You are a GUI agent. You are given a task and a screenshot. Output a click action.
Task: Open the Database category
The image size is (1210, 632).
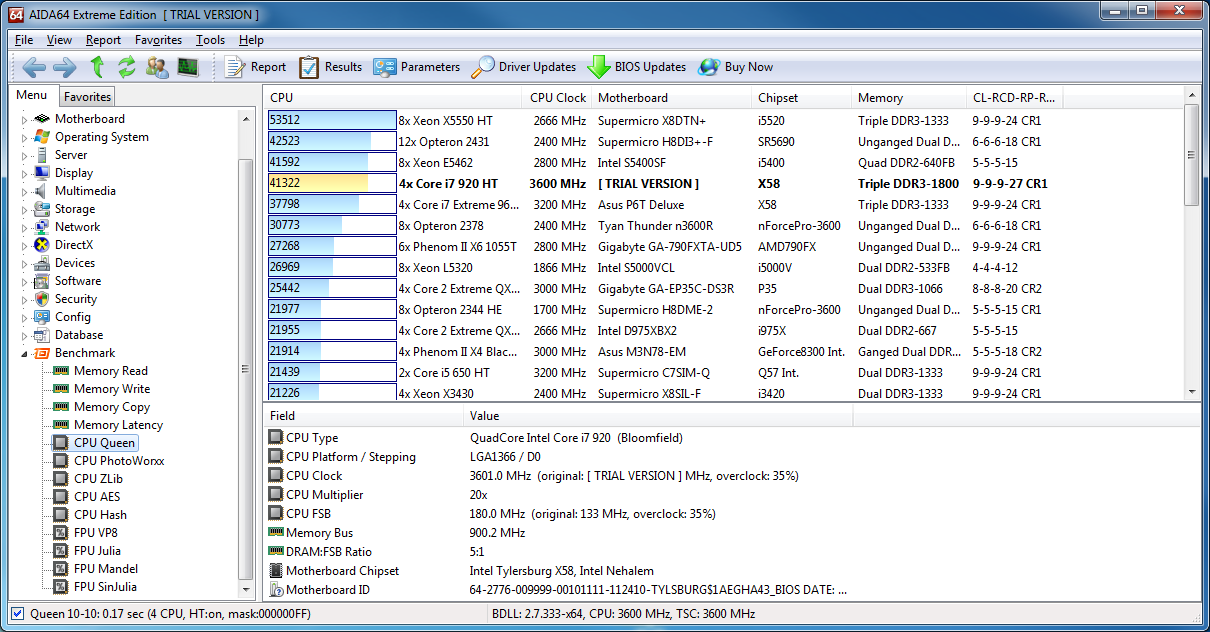point(79,335)
